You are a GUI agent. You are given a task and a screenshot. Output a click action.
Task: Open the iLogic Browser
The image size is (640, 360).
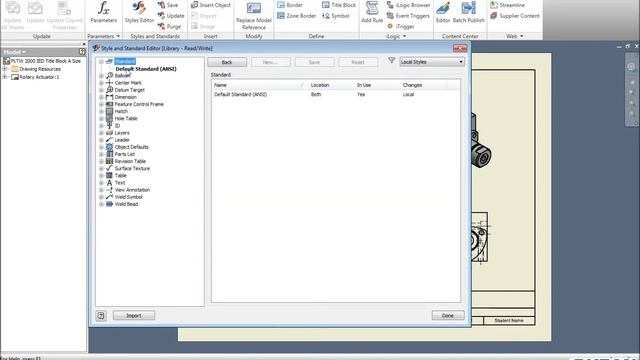pos(408,5)
